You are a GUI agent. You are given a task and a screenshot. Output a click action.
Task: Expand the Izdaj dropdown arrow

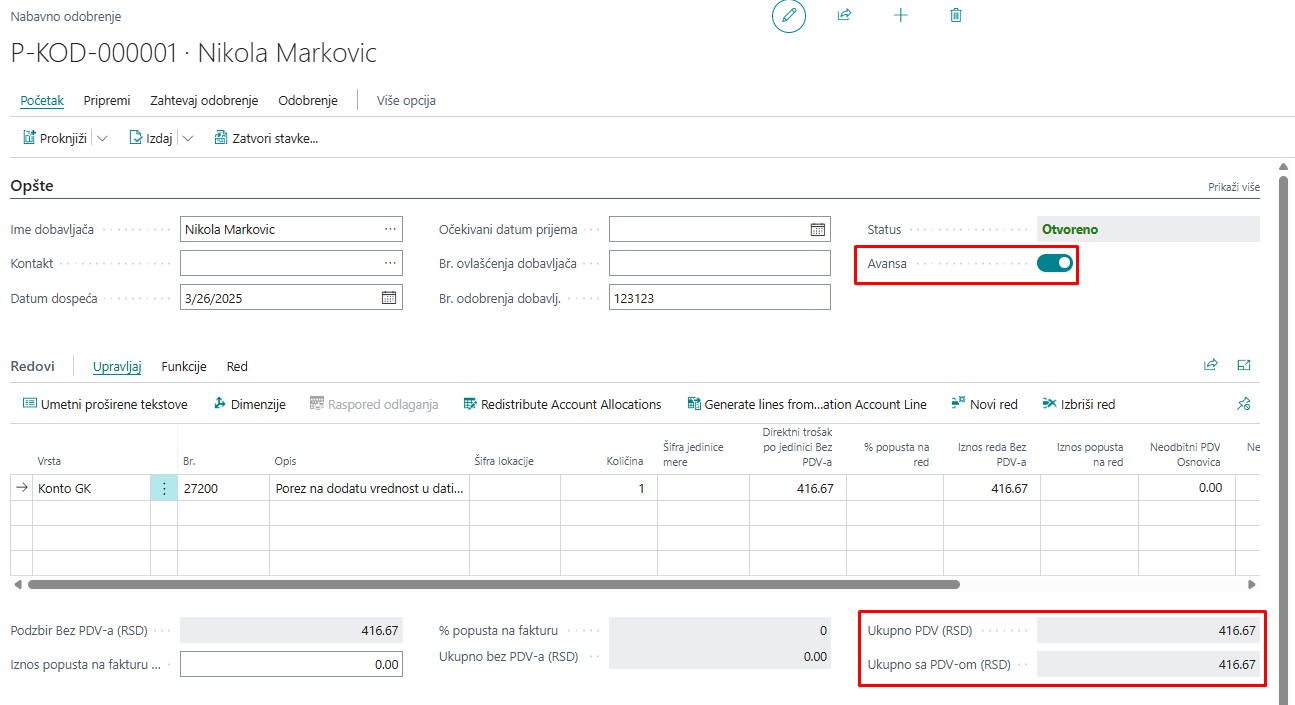(x=188, y=139)
